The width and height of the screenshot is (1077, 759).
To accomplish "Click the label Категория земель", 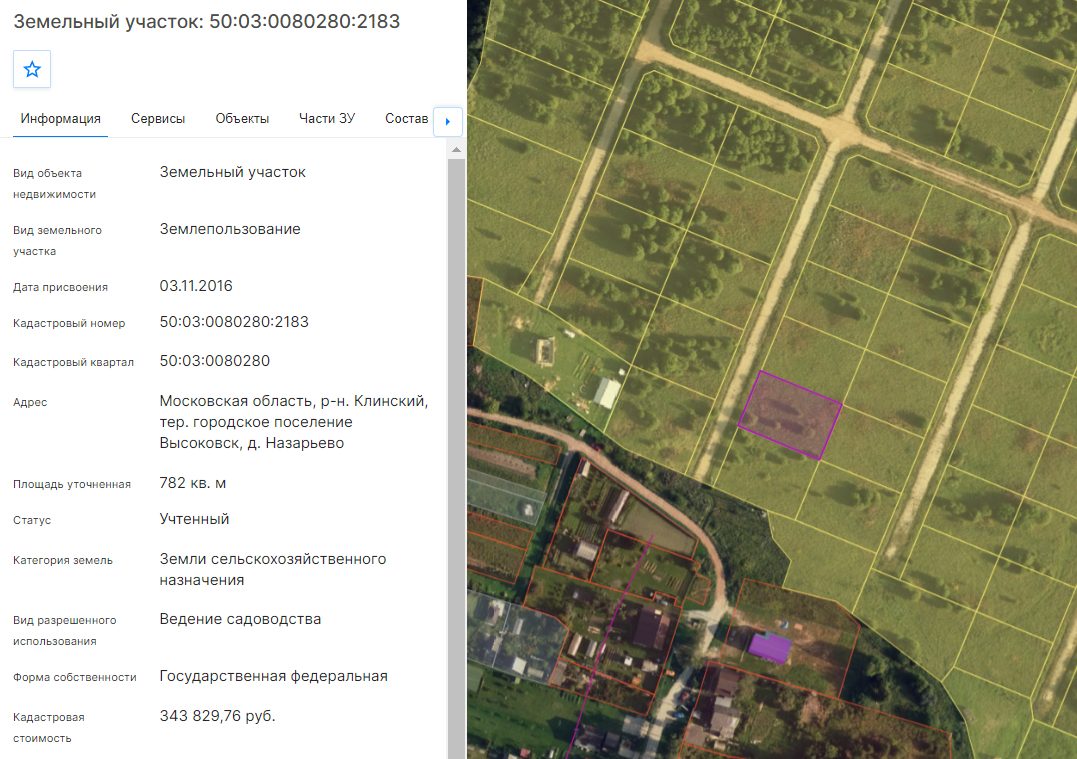I will tap(63, 560).
